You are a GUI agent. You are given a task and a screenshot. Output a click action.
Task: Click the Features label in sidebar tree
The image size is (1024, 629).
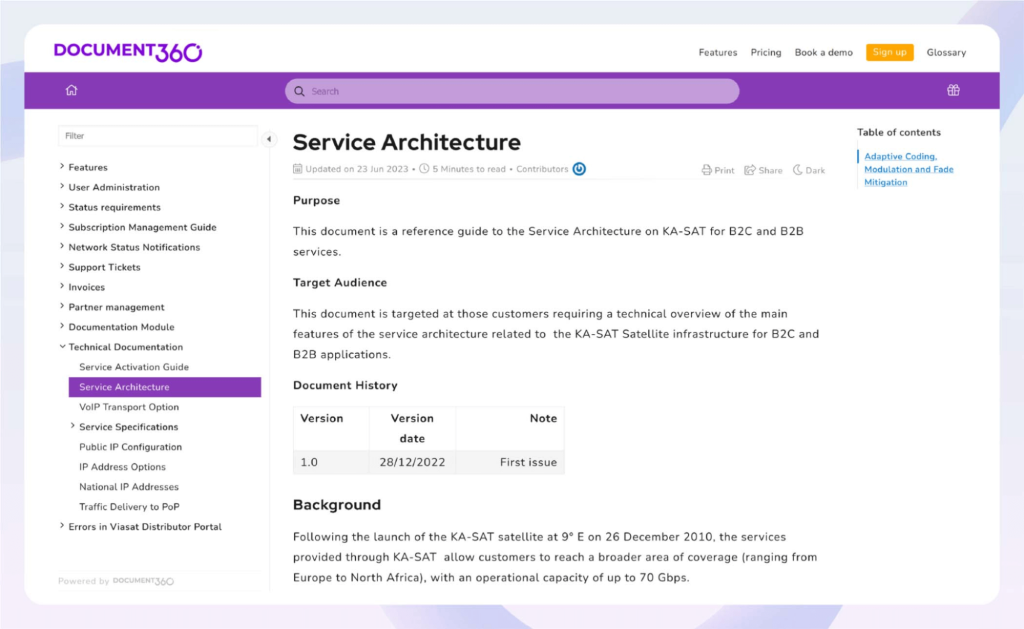(x=88, y=167)
